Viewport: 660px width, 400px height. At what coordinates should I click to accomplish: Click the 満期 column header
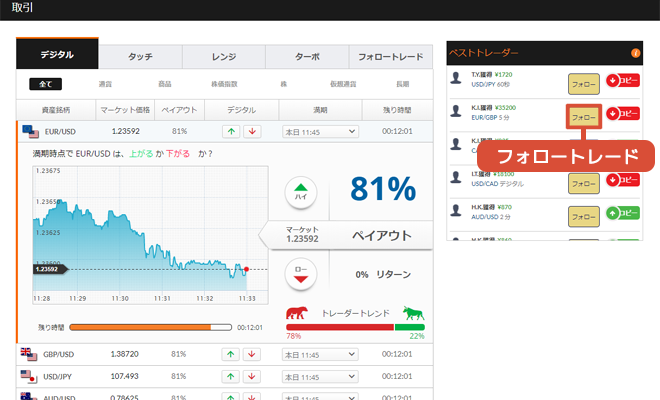coord(320,110)
